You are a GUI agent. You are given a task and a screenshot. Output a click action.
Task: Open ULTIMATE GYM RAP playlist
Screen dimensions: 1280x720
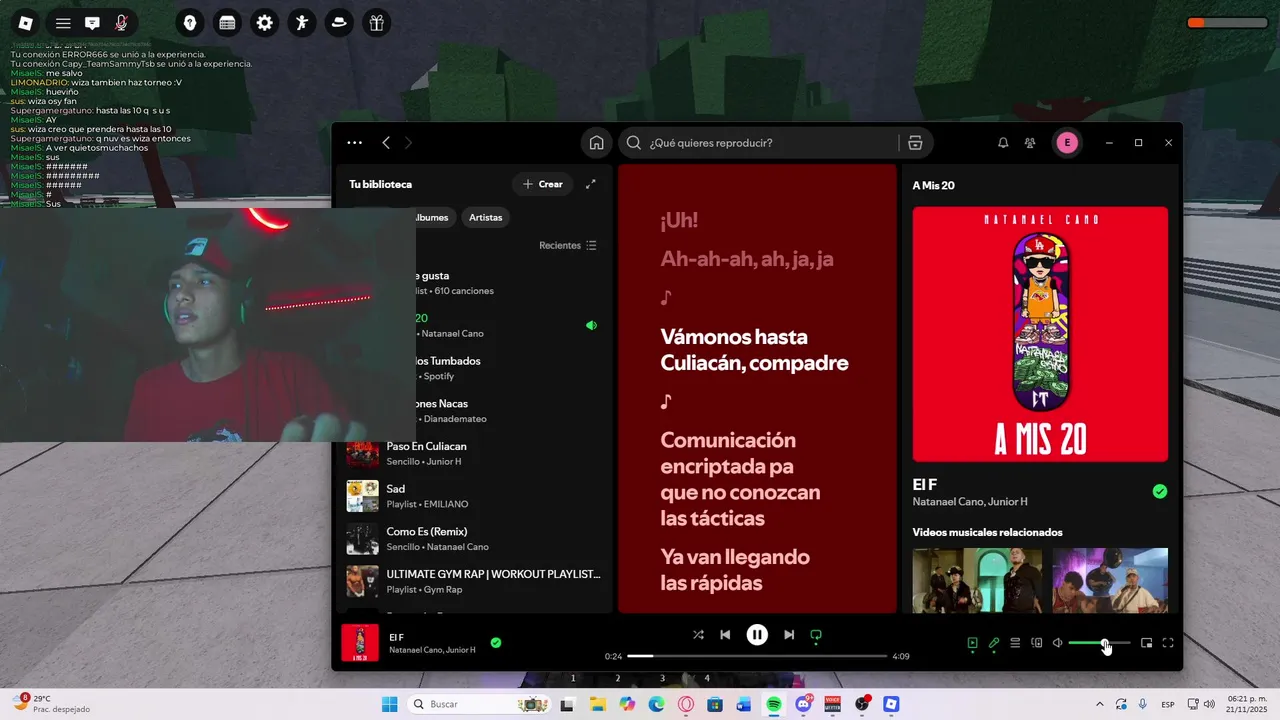[474, 581]
